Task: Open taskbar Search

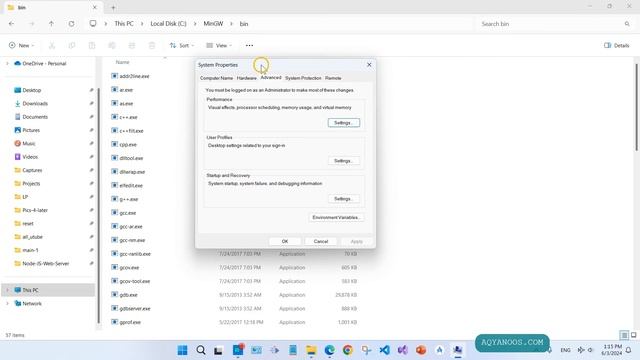Action: click(200, 350)
